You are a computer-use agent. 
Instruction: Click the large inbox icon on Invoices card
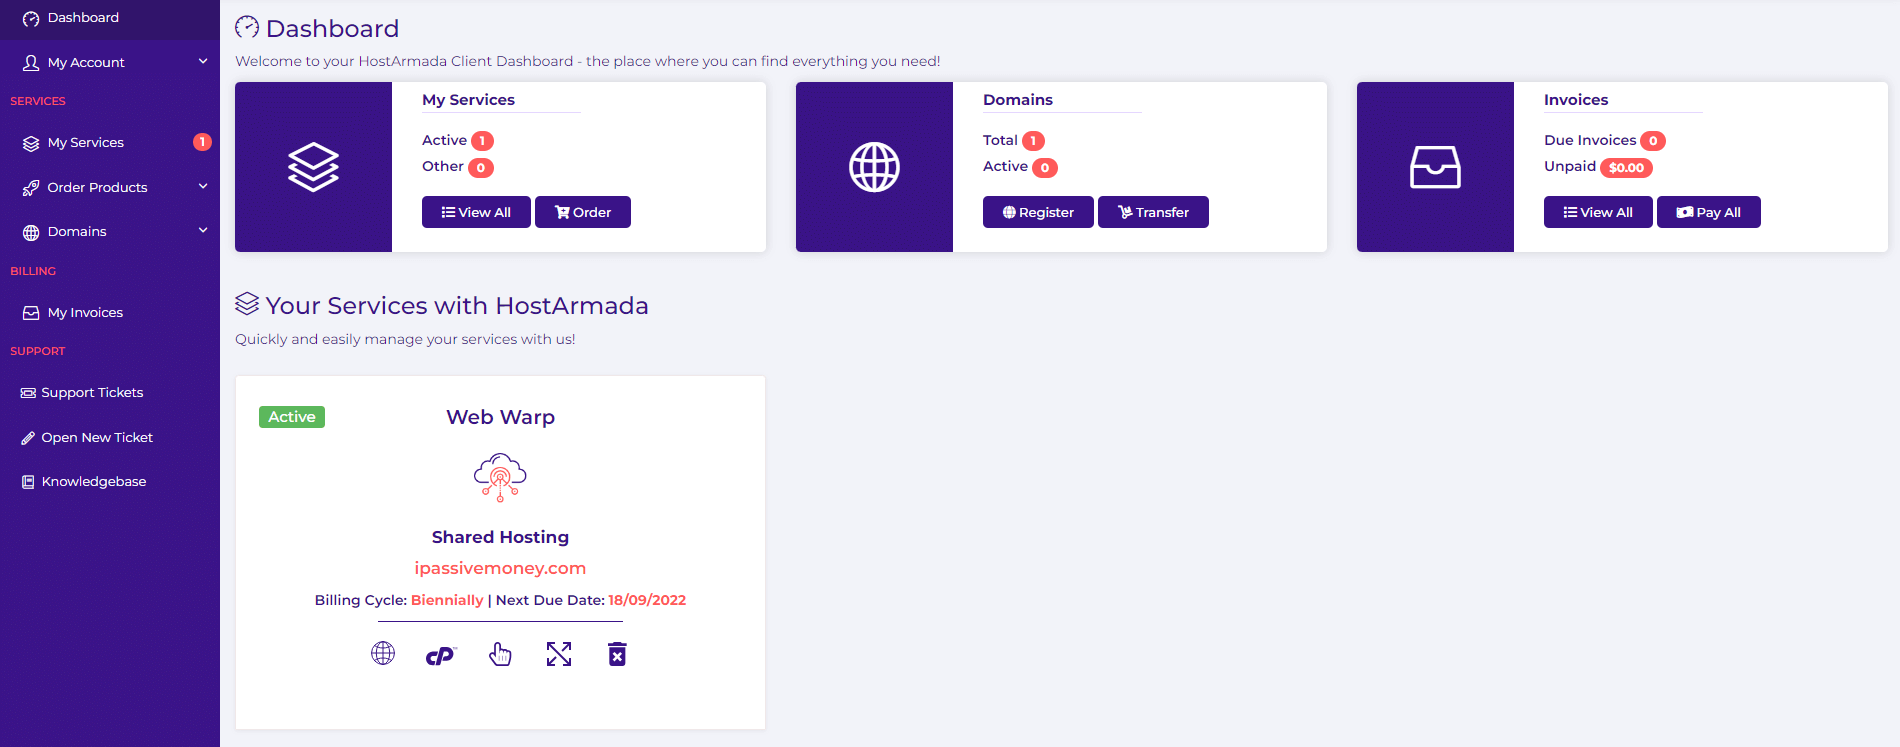tap(1435, 167)
